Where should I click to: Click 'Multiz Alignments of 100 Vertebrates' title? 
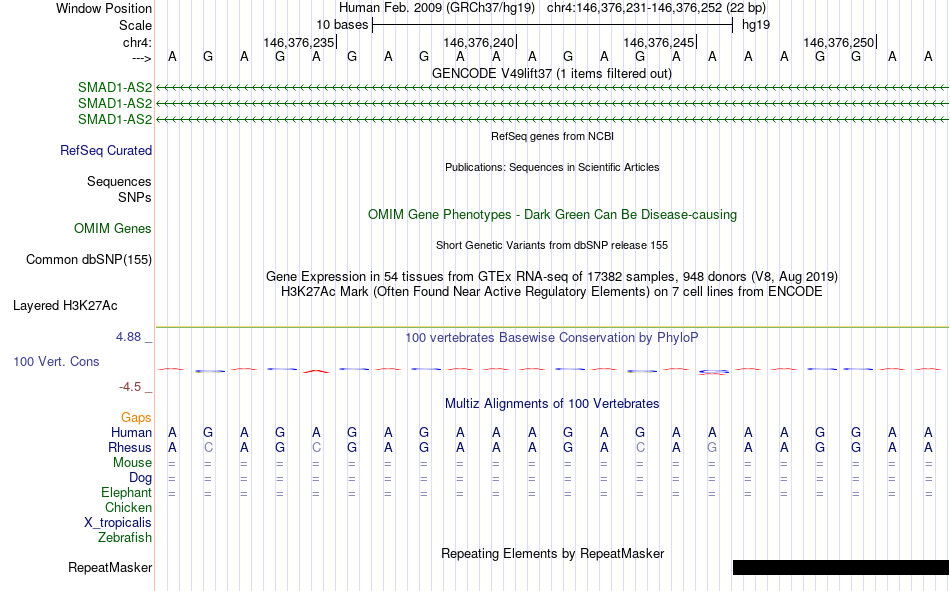click(552, 404)
